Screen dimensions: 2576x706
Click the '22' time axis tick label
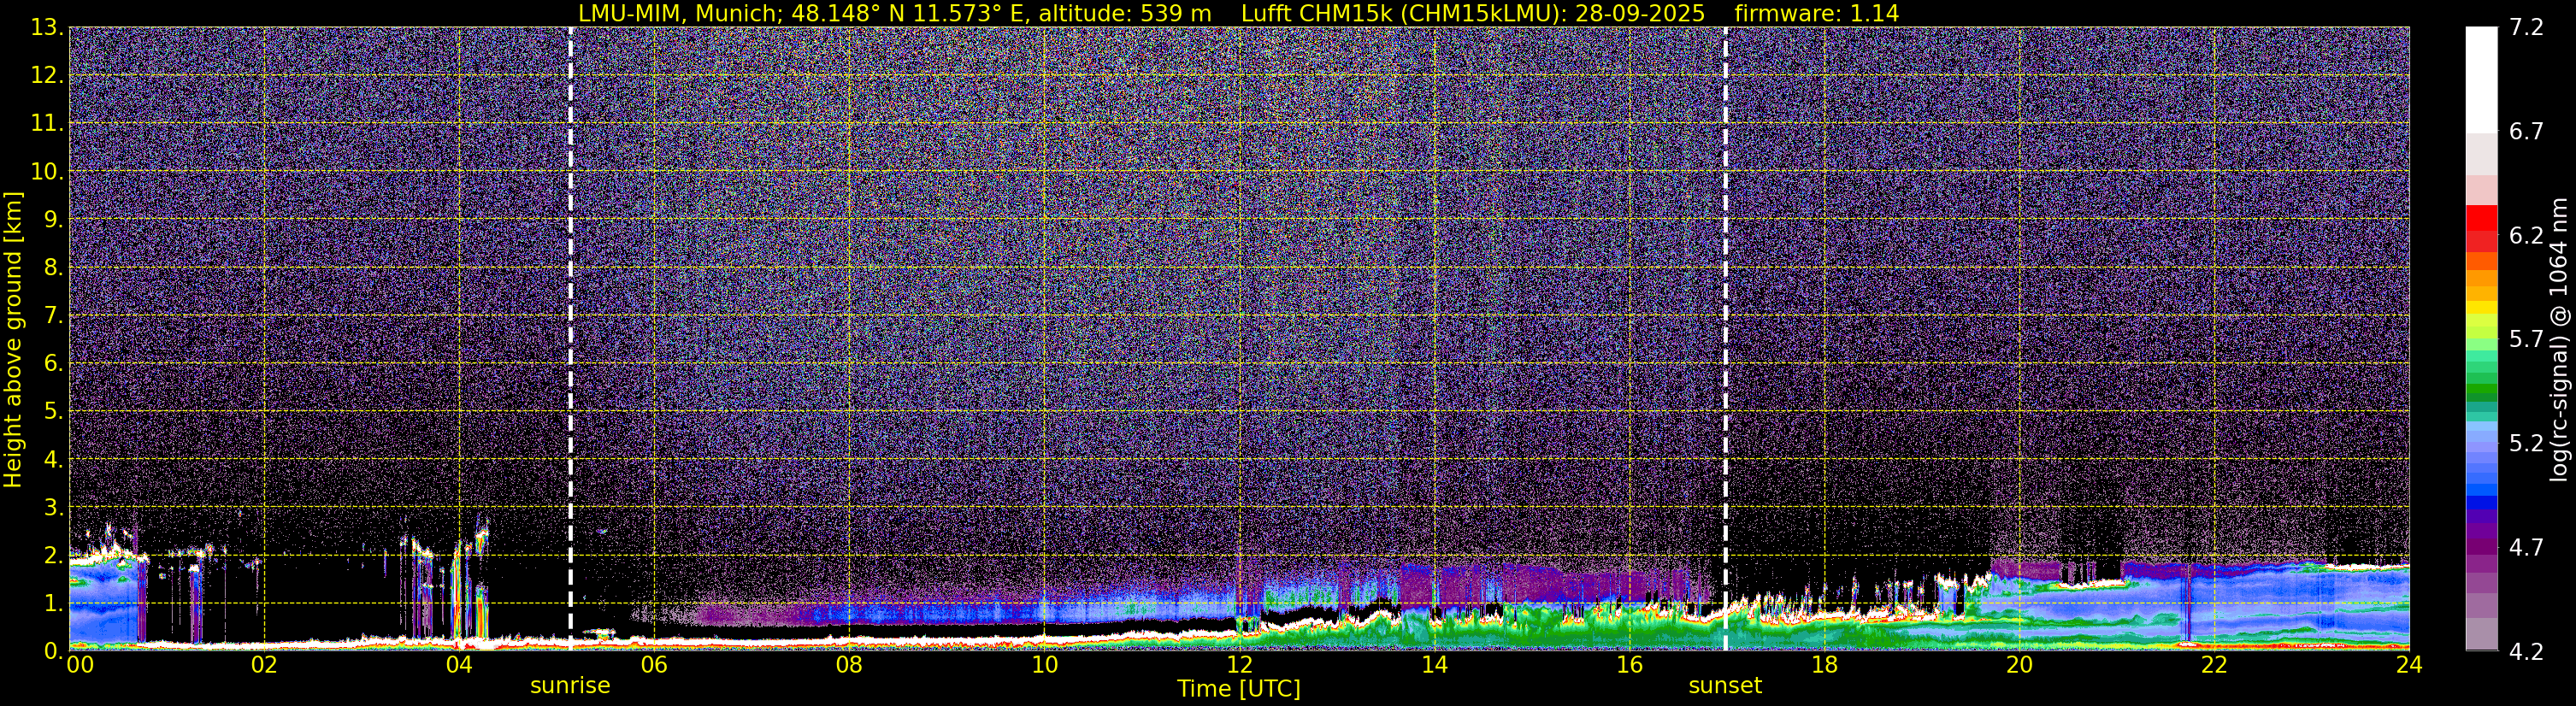point(2214,665)
